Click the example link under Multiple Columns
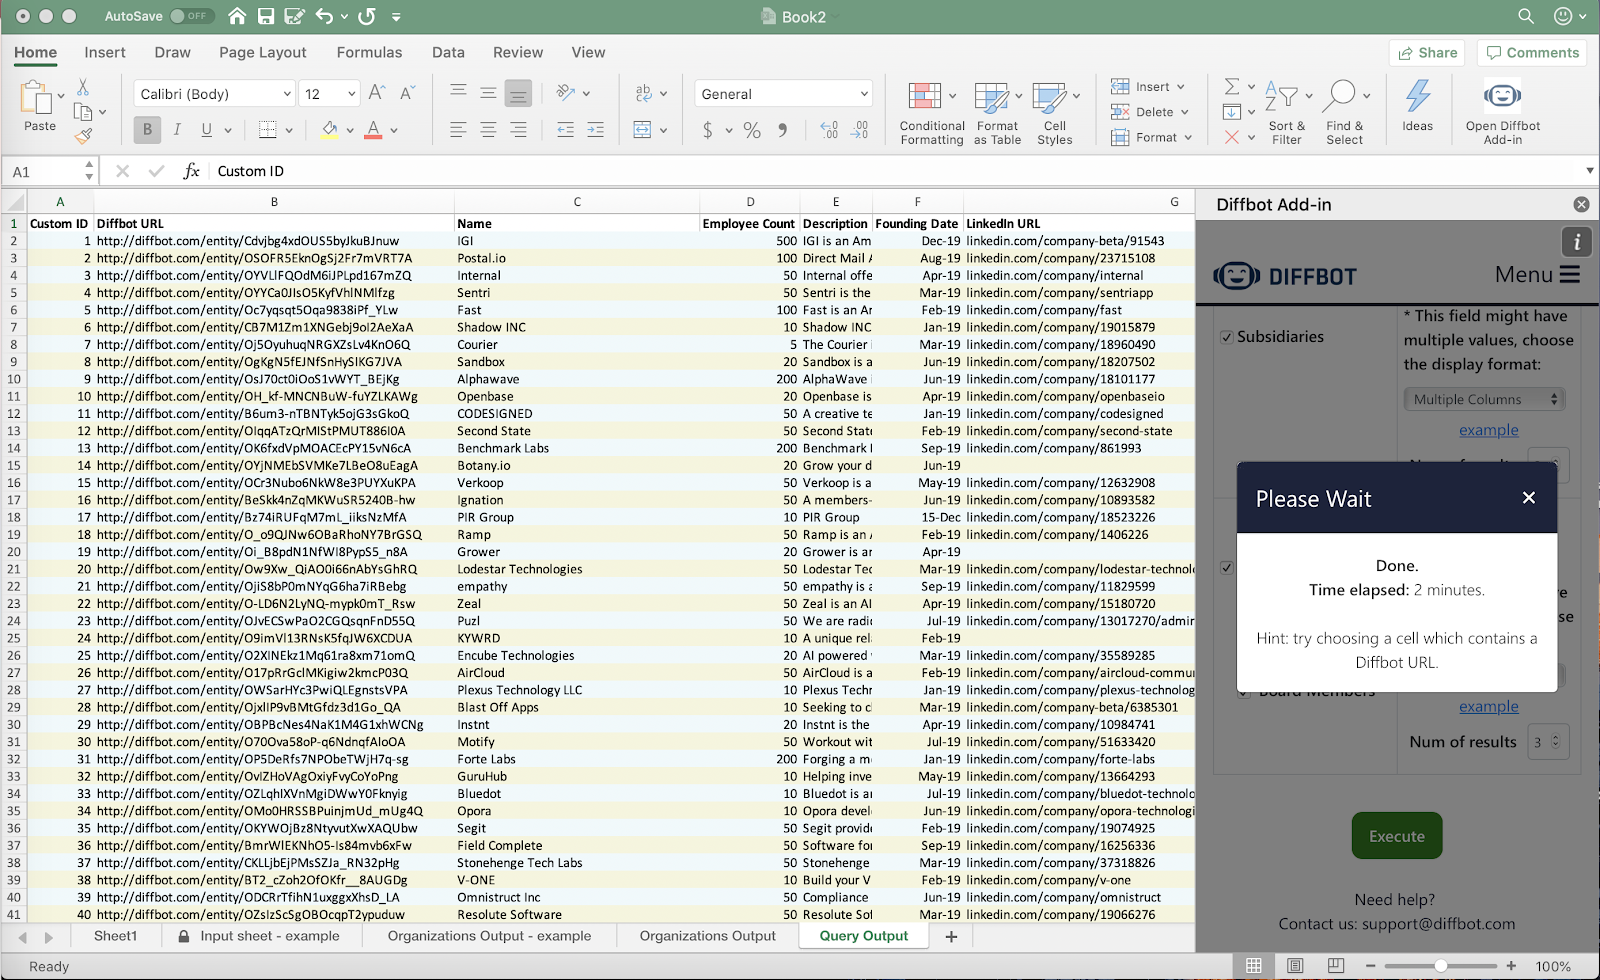 click(1488, 430)
